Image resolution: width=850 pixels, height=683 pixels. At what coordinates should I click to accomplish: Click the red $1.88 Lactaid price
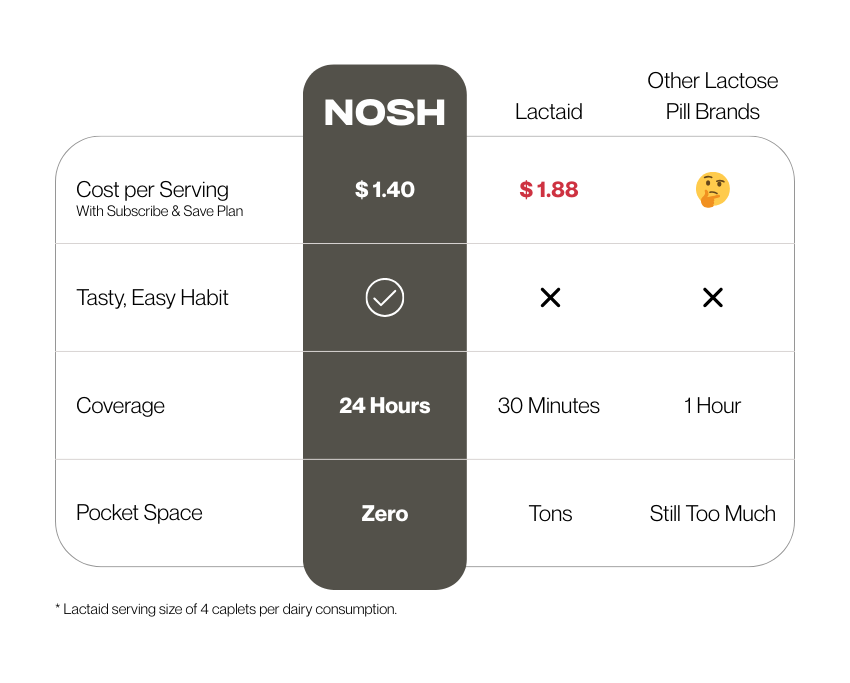549,190
